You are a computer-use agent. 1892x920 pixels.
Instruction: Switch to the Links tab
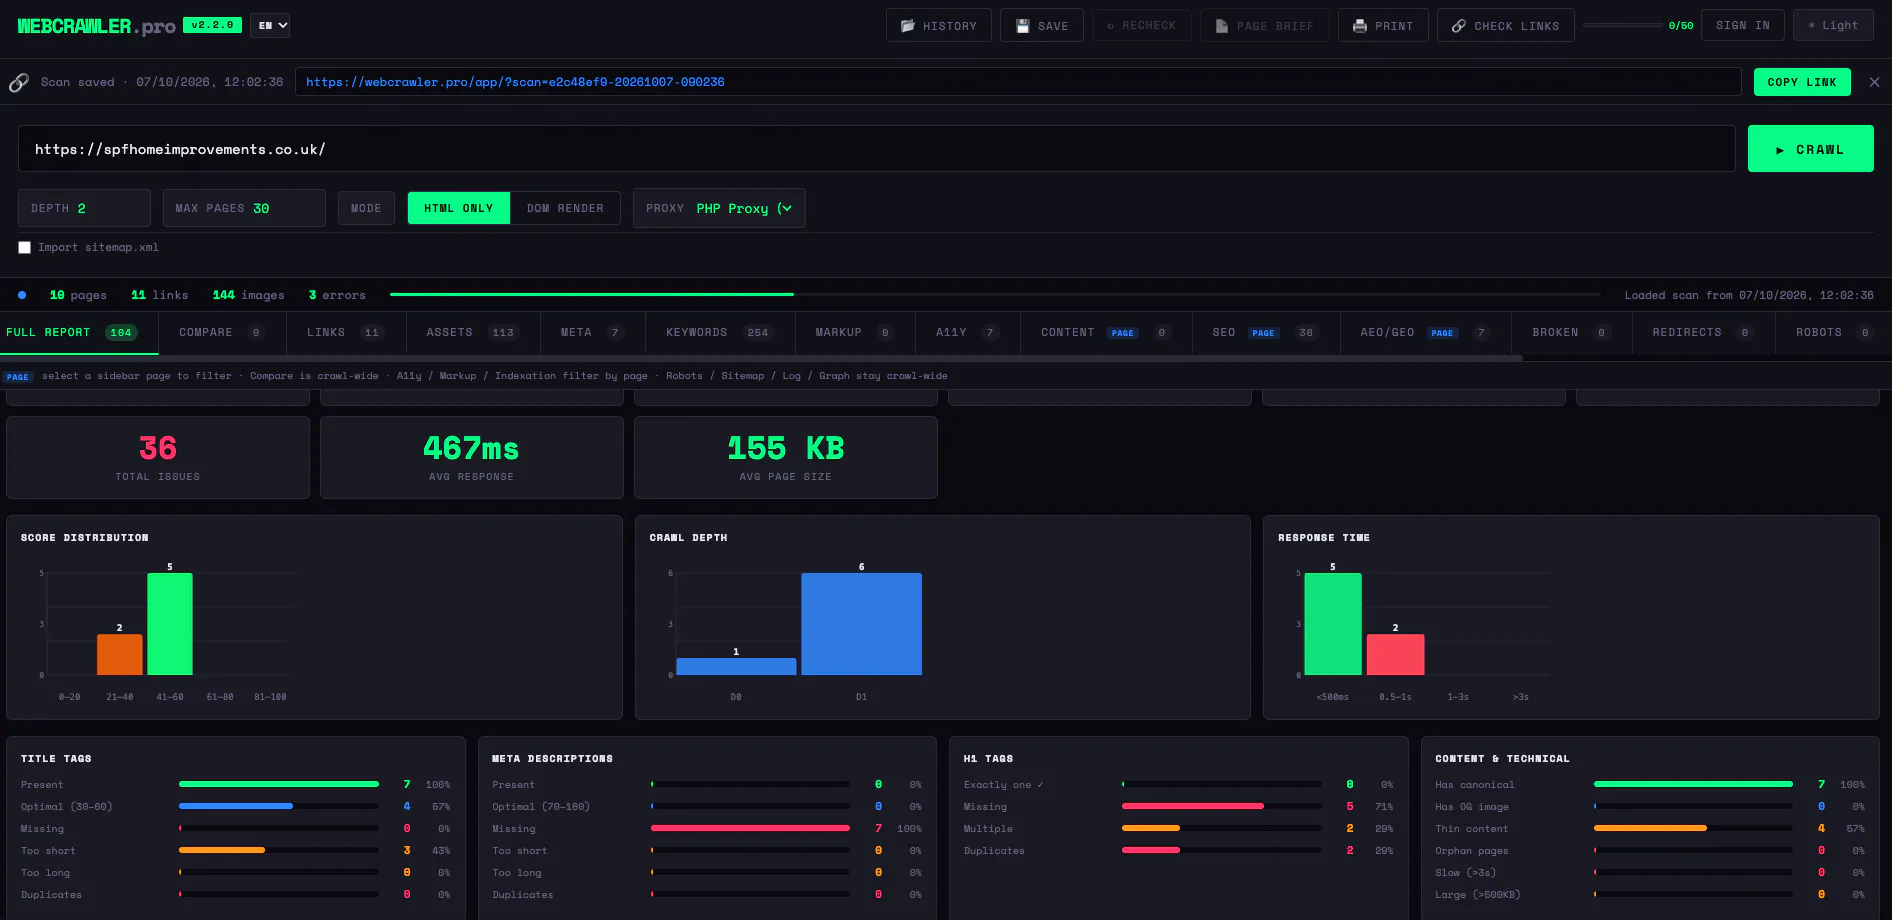point(346,333)
